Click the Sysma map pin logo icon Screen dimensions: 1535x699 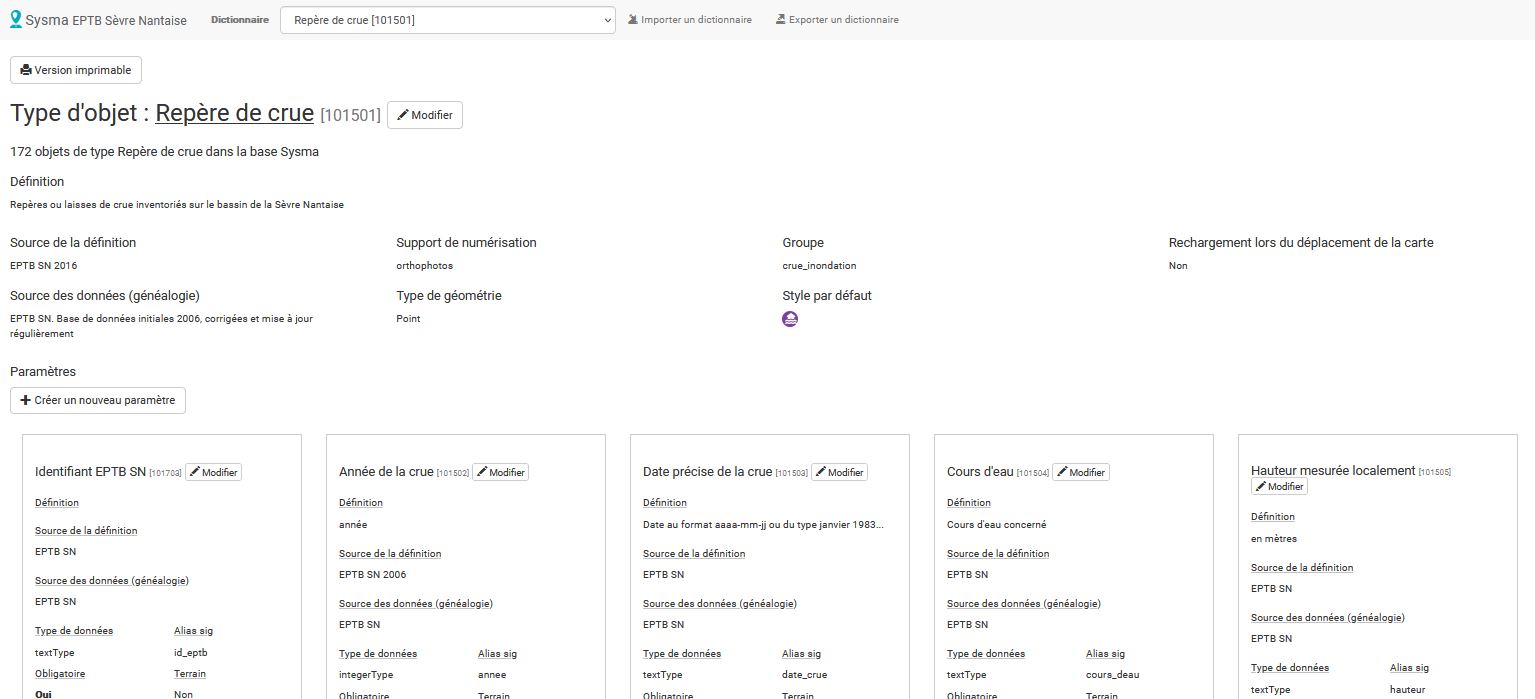tap(16, 19)
